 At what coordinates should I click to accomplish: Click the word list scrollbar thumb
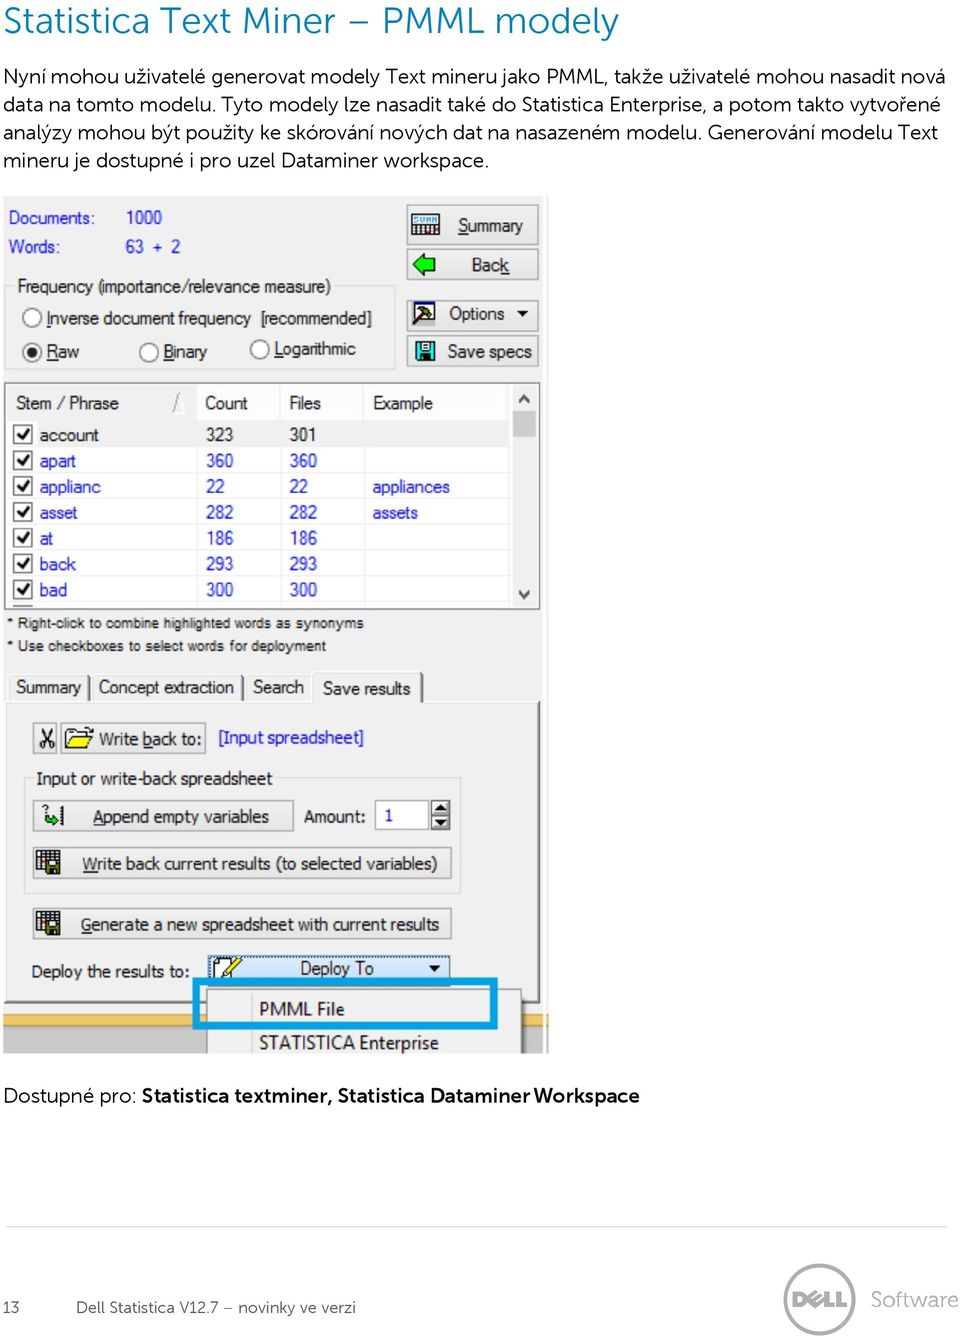tap(524, 424)
